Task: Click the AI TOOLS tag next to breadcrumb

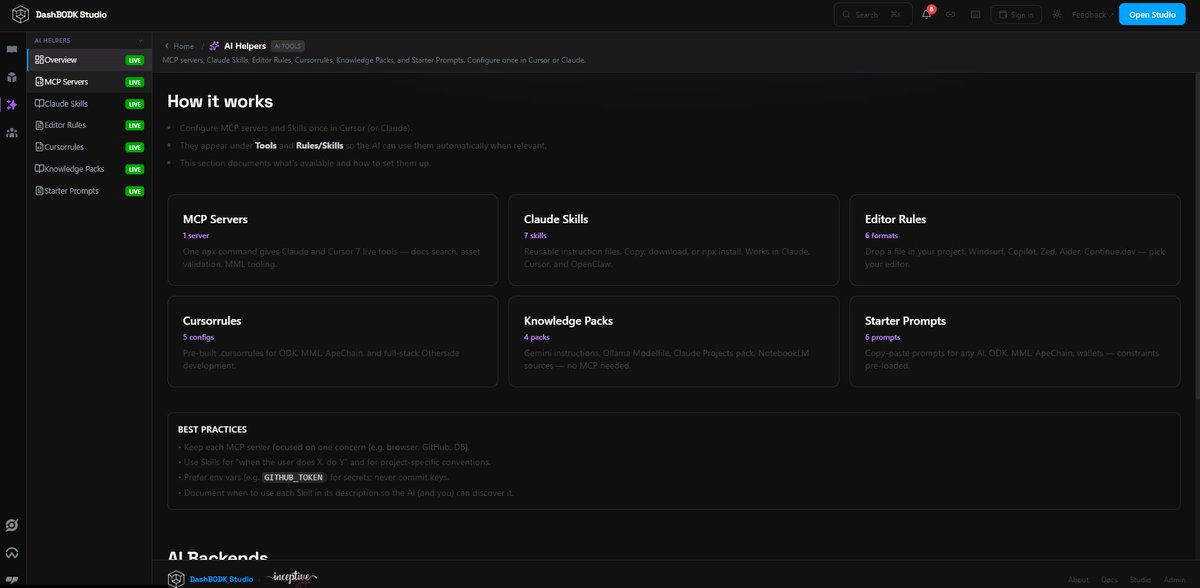Action: (x=288, y=46)
